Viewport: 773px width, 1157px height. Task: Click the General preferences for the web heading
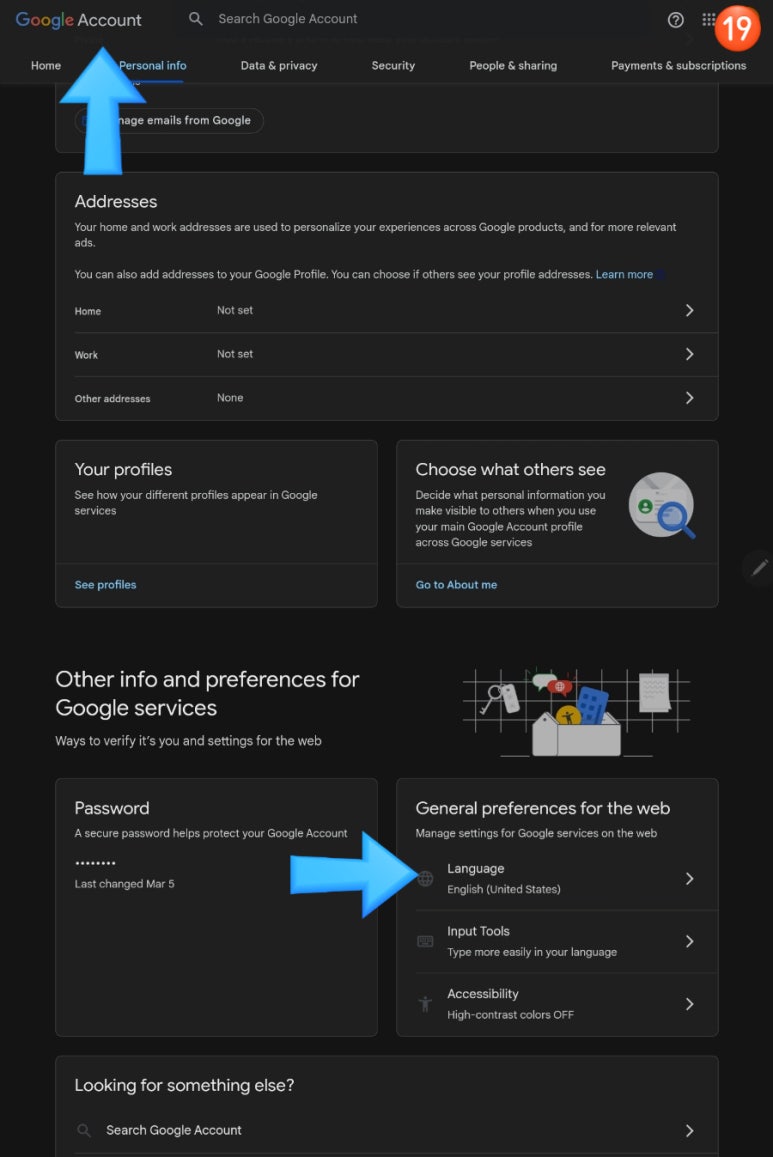[543, 808]
